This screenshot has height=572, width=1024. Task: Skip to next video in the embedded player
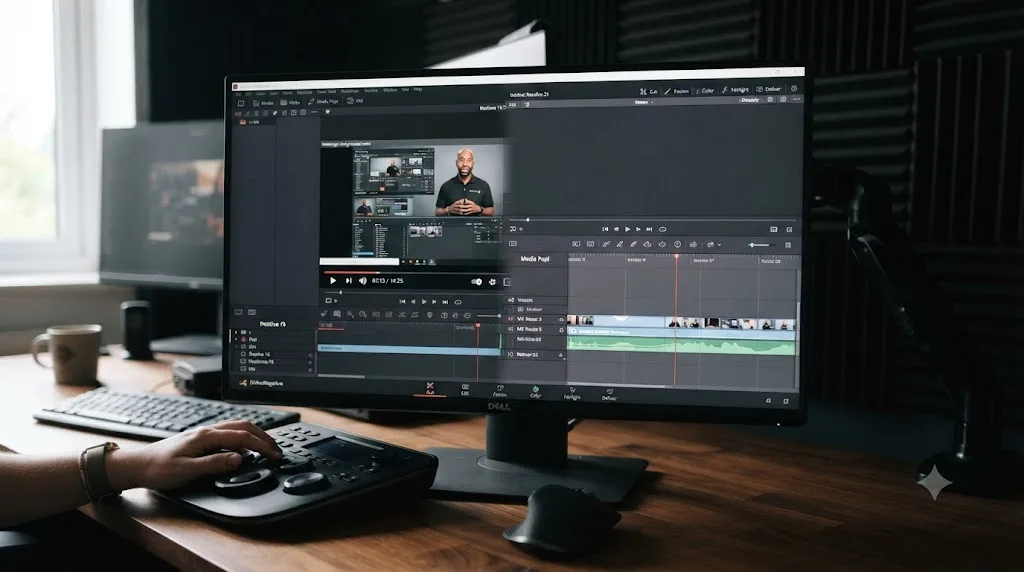348,281
